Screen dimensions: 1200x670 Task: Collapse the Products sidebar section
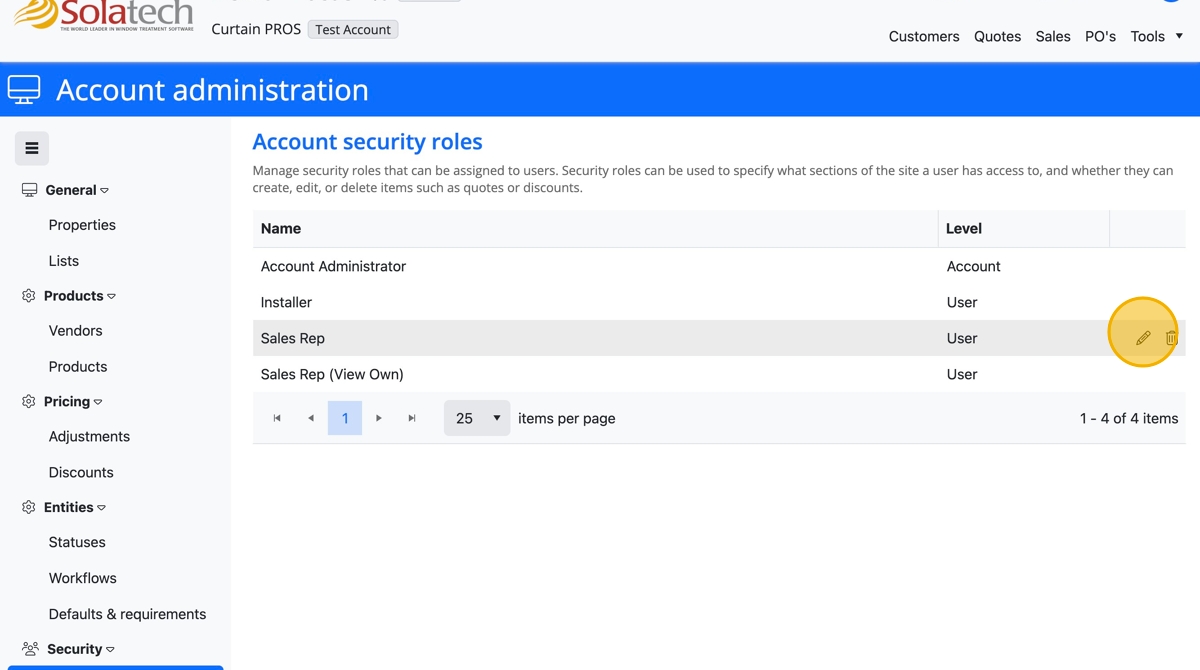[x=73, y=296]
